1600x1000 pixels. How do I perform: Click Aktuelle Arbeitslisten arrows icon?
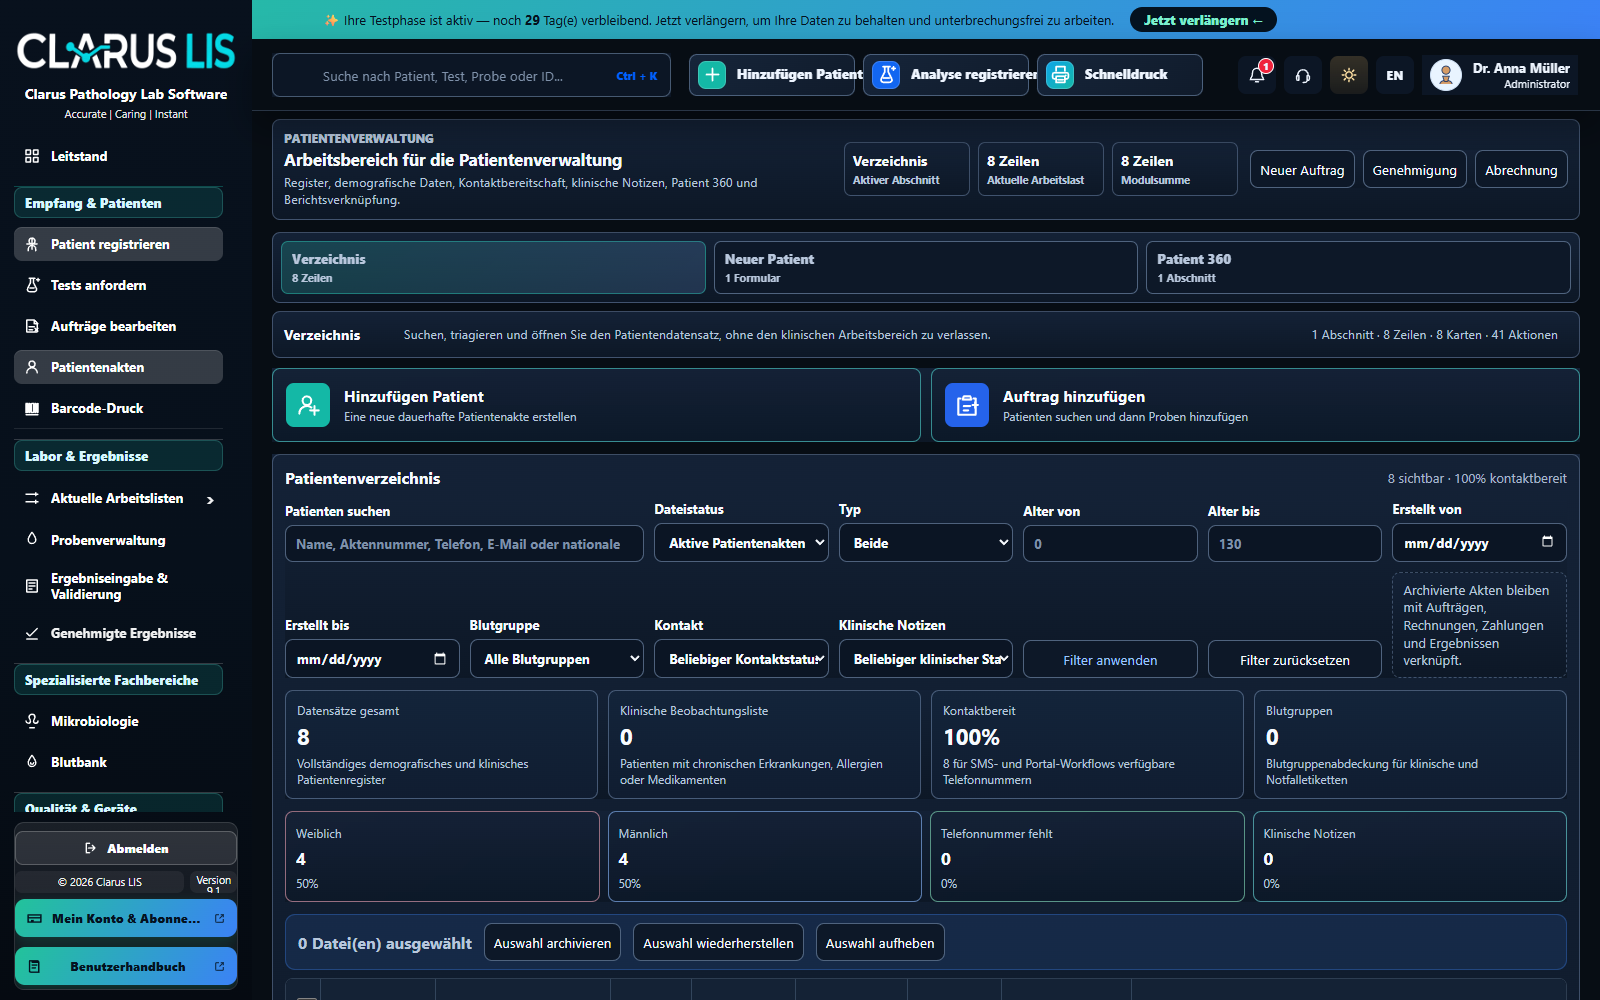tap(32, 498)
